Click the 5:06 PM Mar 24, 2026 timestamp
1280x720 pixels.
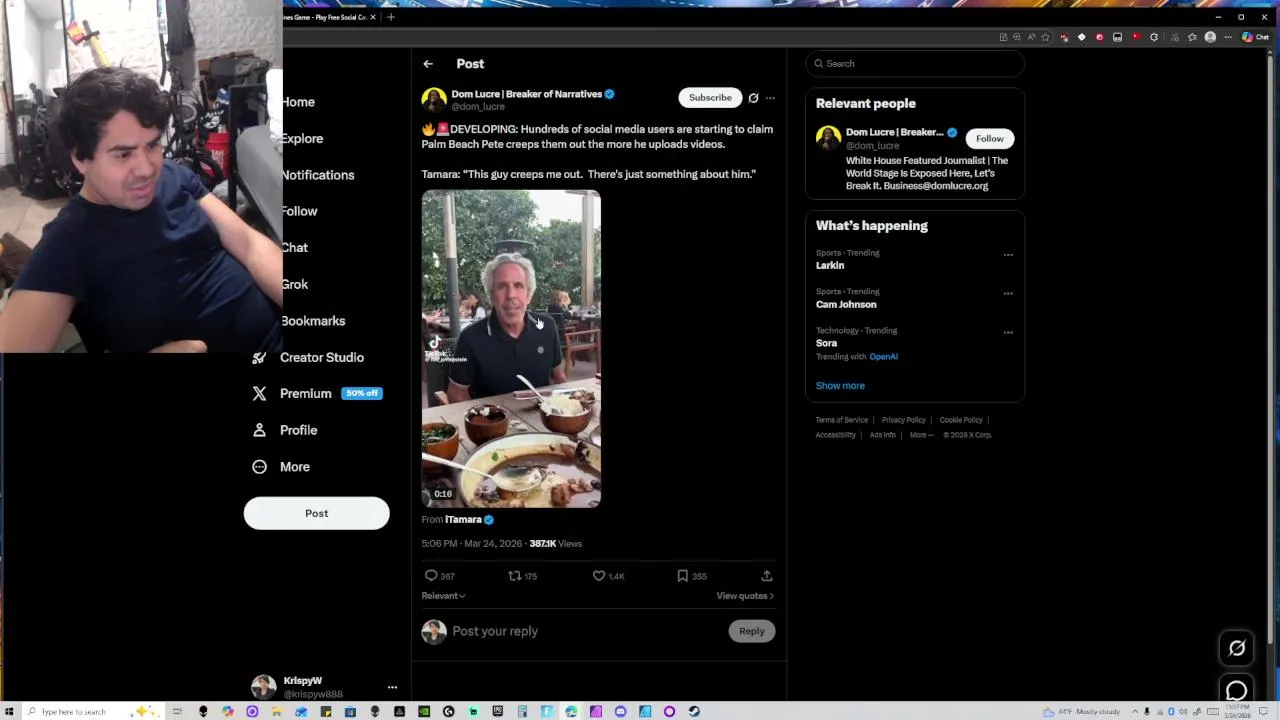tap(471, 544)
